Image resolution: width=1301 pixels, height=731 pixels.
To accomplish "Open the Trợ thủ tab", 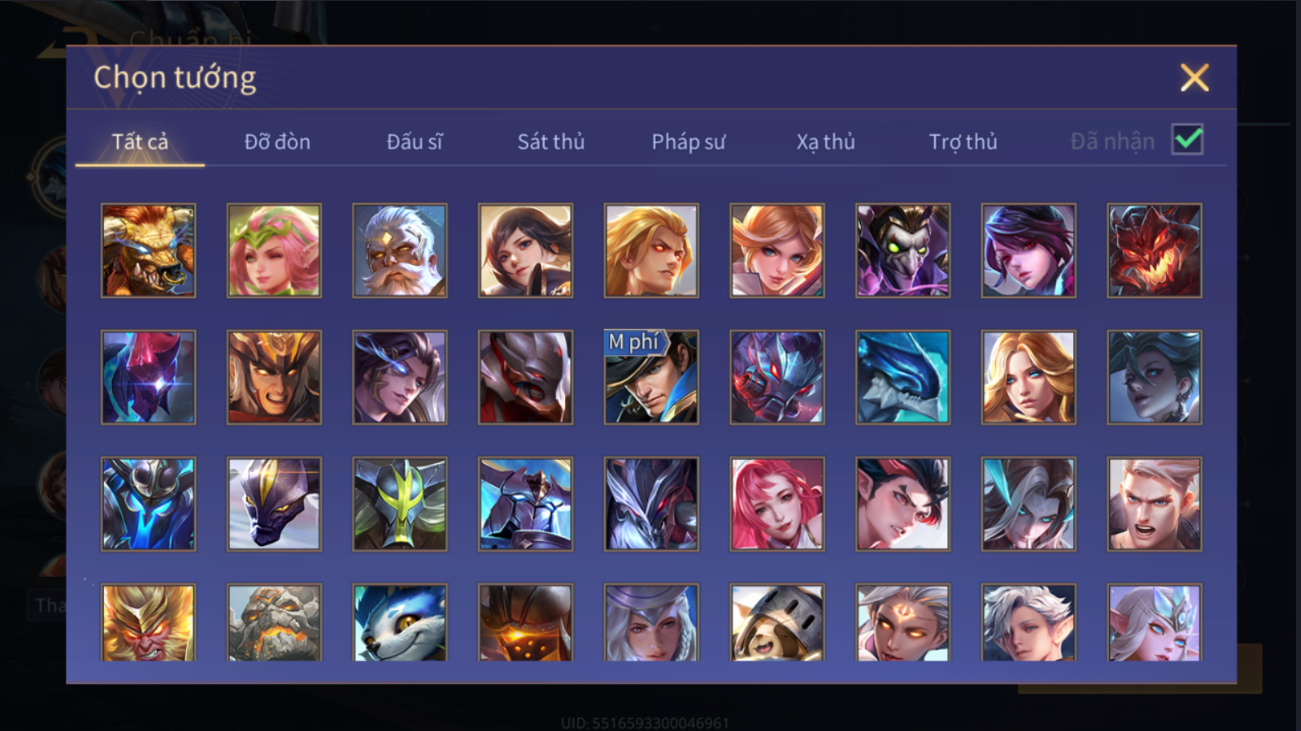I will click(x=963, y=142).
